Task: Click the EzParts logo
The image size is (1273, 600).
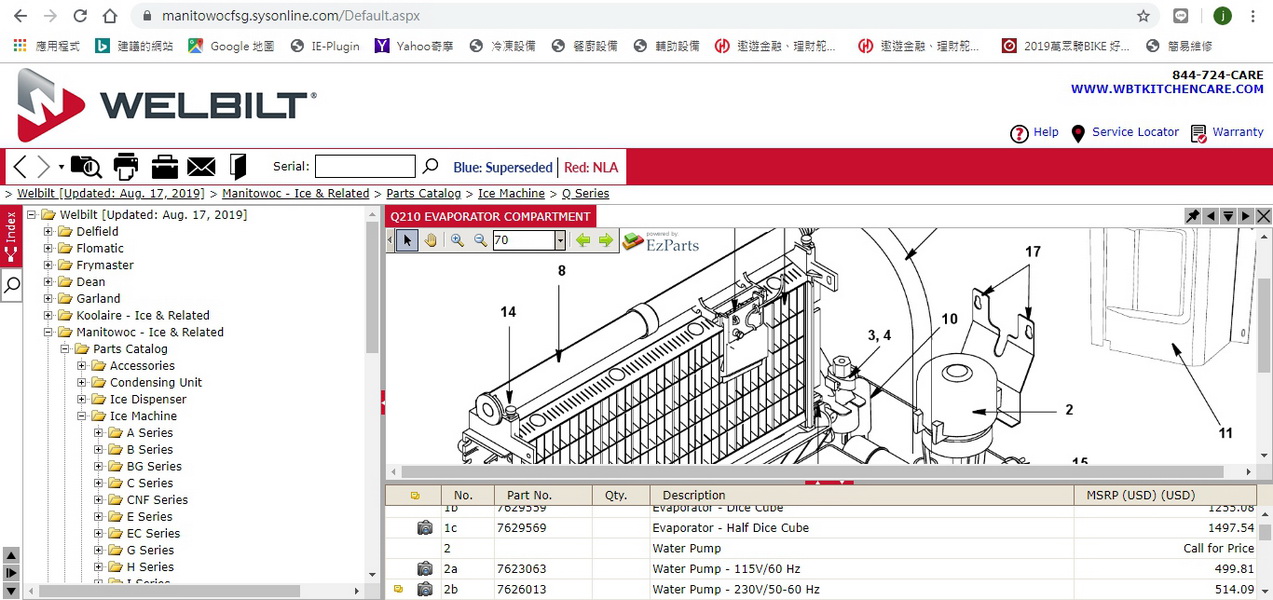Action: point(661,241)
